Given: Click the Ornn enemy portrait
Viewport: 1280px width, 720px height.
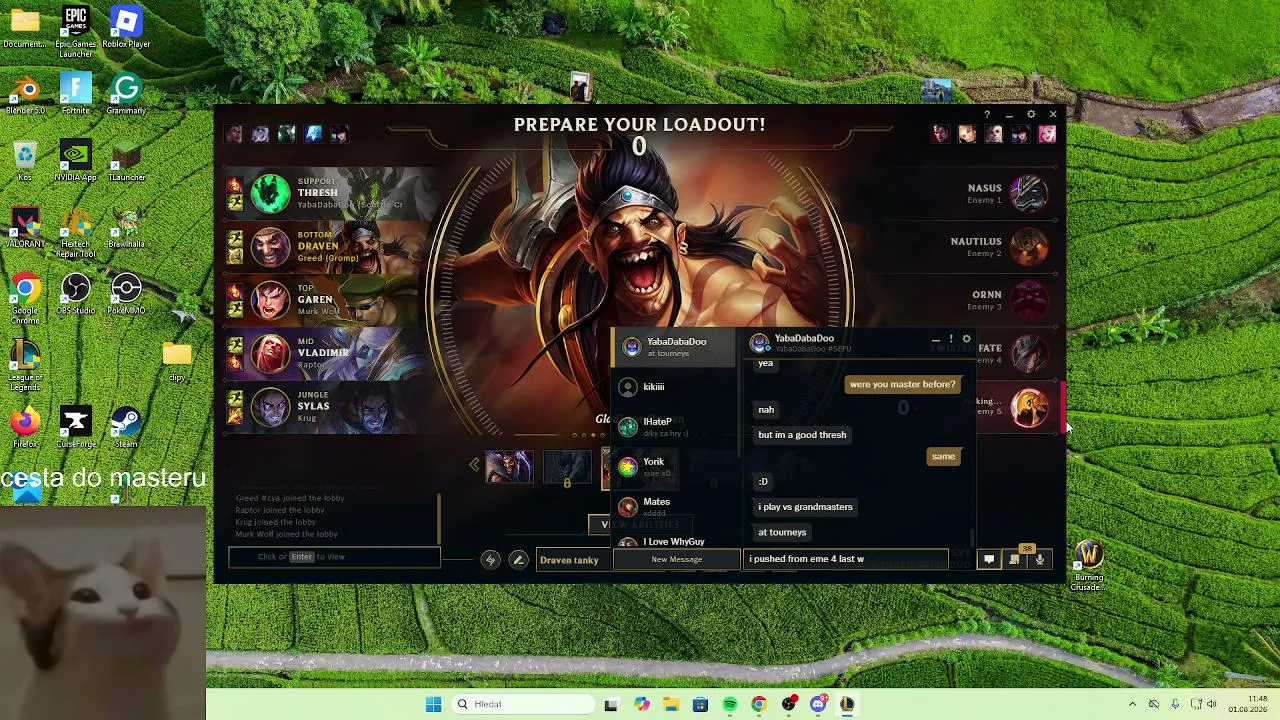Looking at the screenshot, I should (1029, 300).
